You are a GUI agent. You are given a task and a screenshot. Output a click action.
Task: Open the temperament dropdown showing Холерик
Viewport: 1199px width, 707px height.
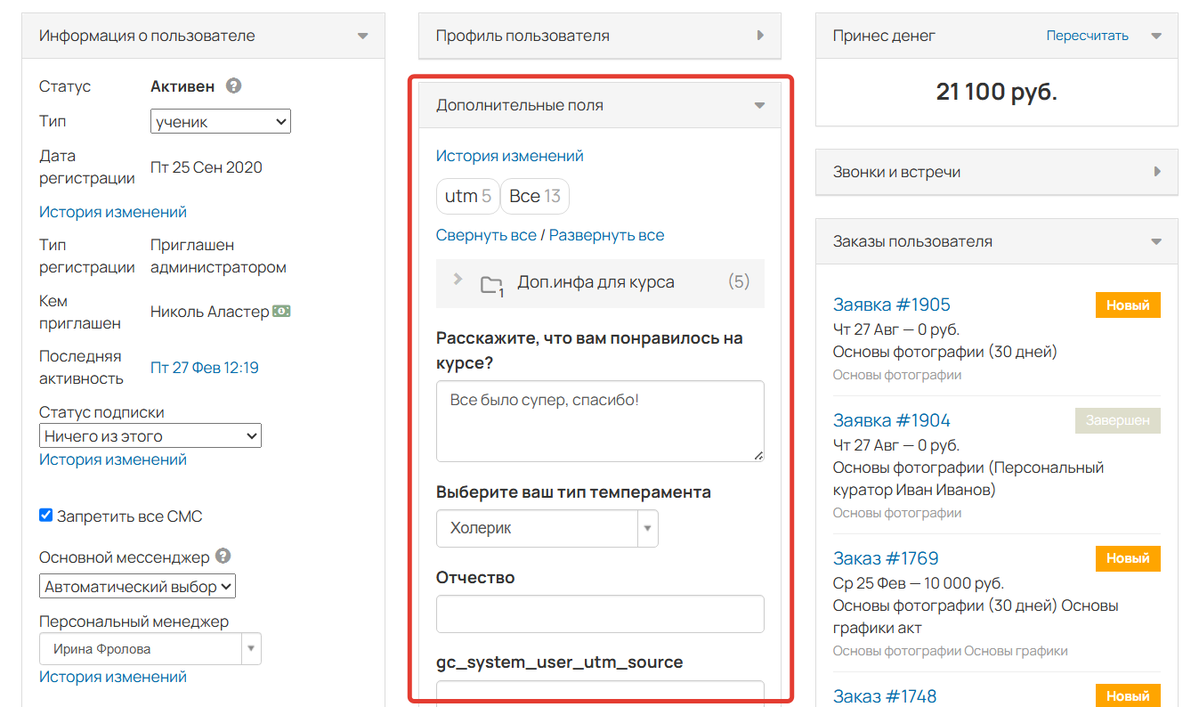[547, 528]
